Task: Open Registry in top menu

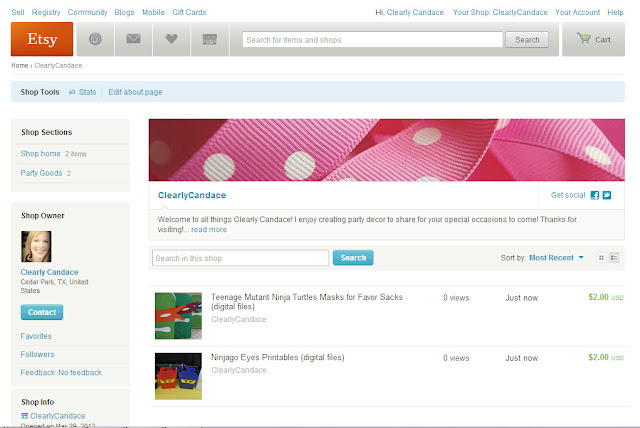Action: 46,12
